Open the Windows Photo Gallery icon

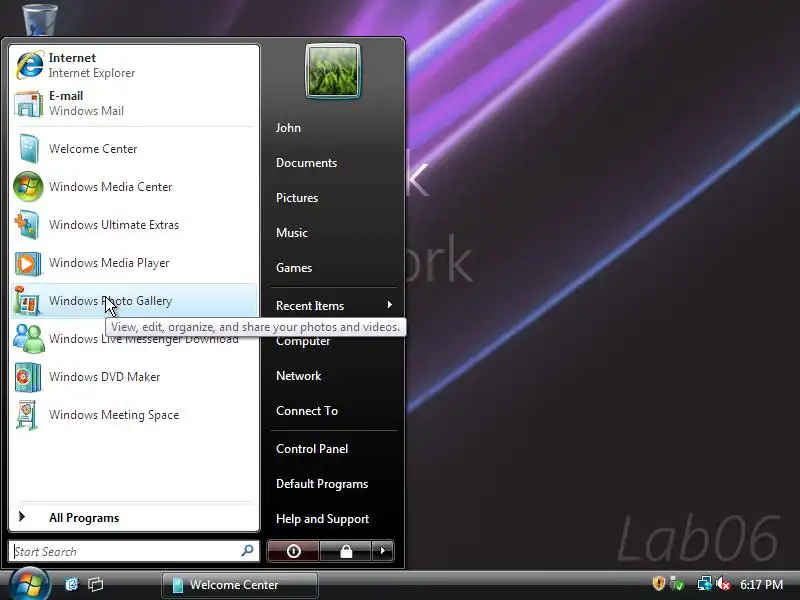(x=28, y=301)
